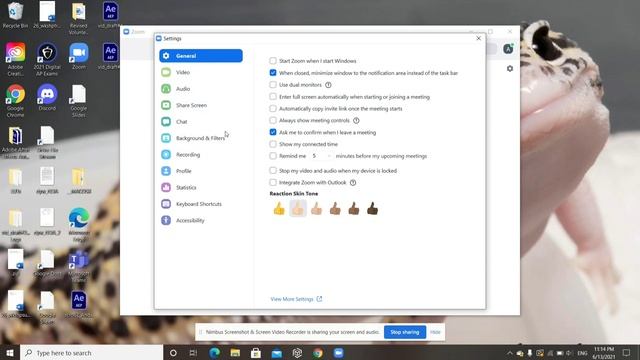Click help icon next to Integrate Zoom with Outlook
Image resolution: width=640 pixels, height=360 pixels.
[x=353, y=182]
